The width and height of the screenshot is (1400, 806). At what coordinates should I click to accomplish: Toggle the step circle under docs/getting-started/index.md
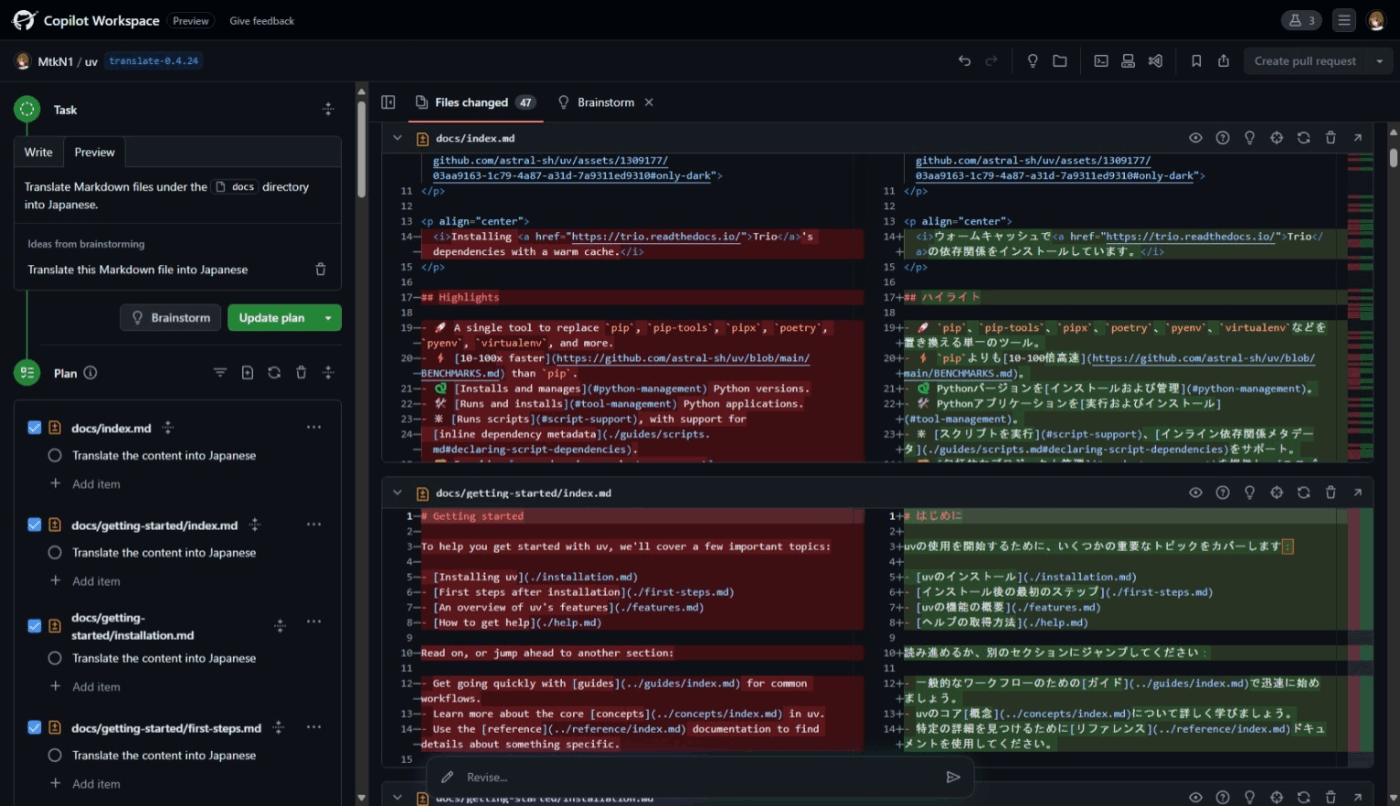tap(55, 552)
